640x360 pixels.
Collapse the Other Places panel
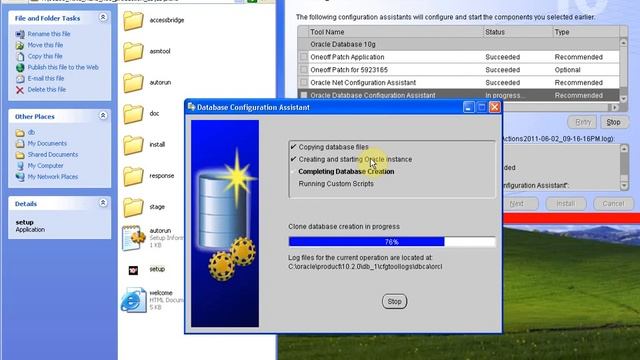(103, 116)
